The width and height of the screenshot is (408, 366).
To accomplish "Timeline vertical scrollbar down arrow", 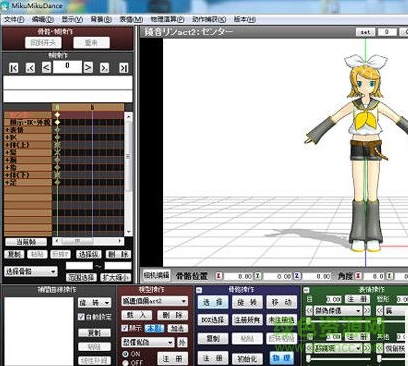I will click(x=128, y=232).
